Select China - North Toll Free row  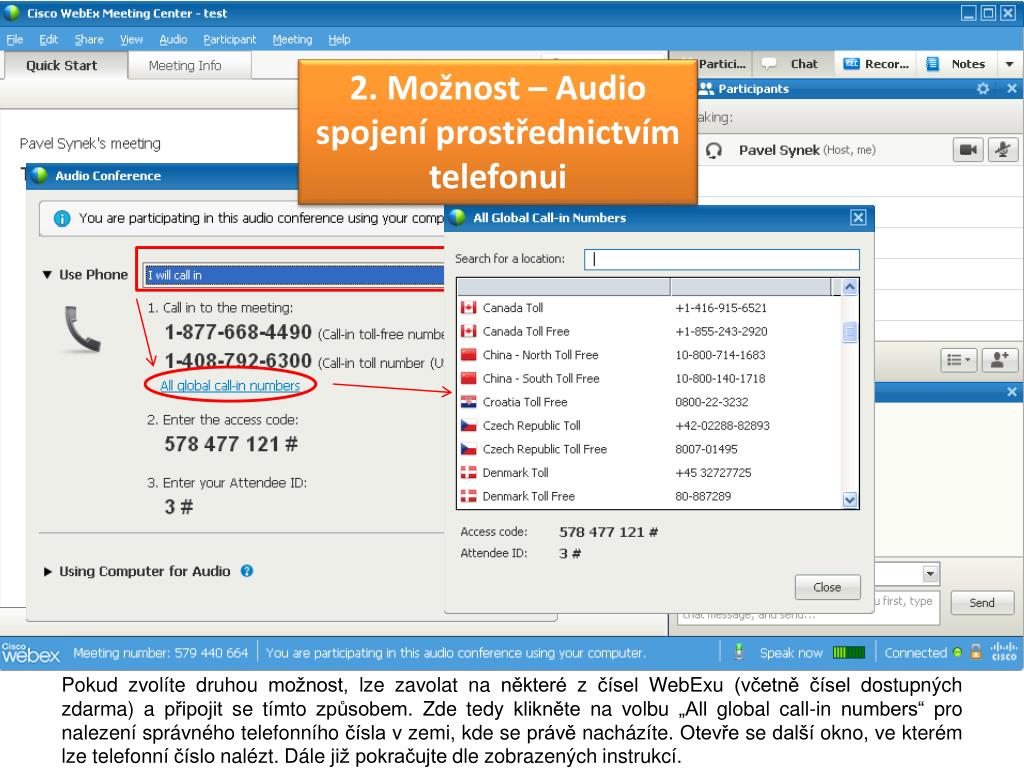tap(650, 355)
